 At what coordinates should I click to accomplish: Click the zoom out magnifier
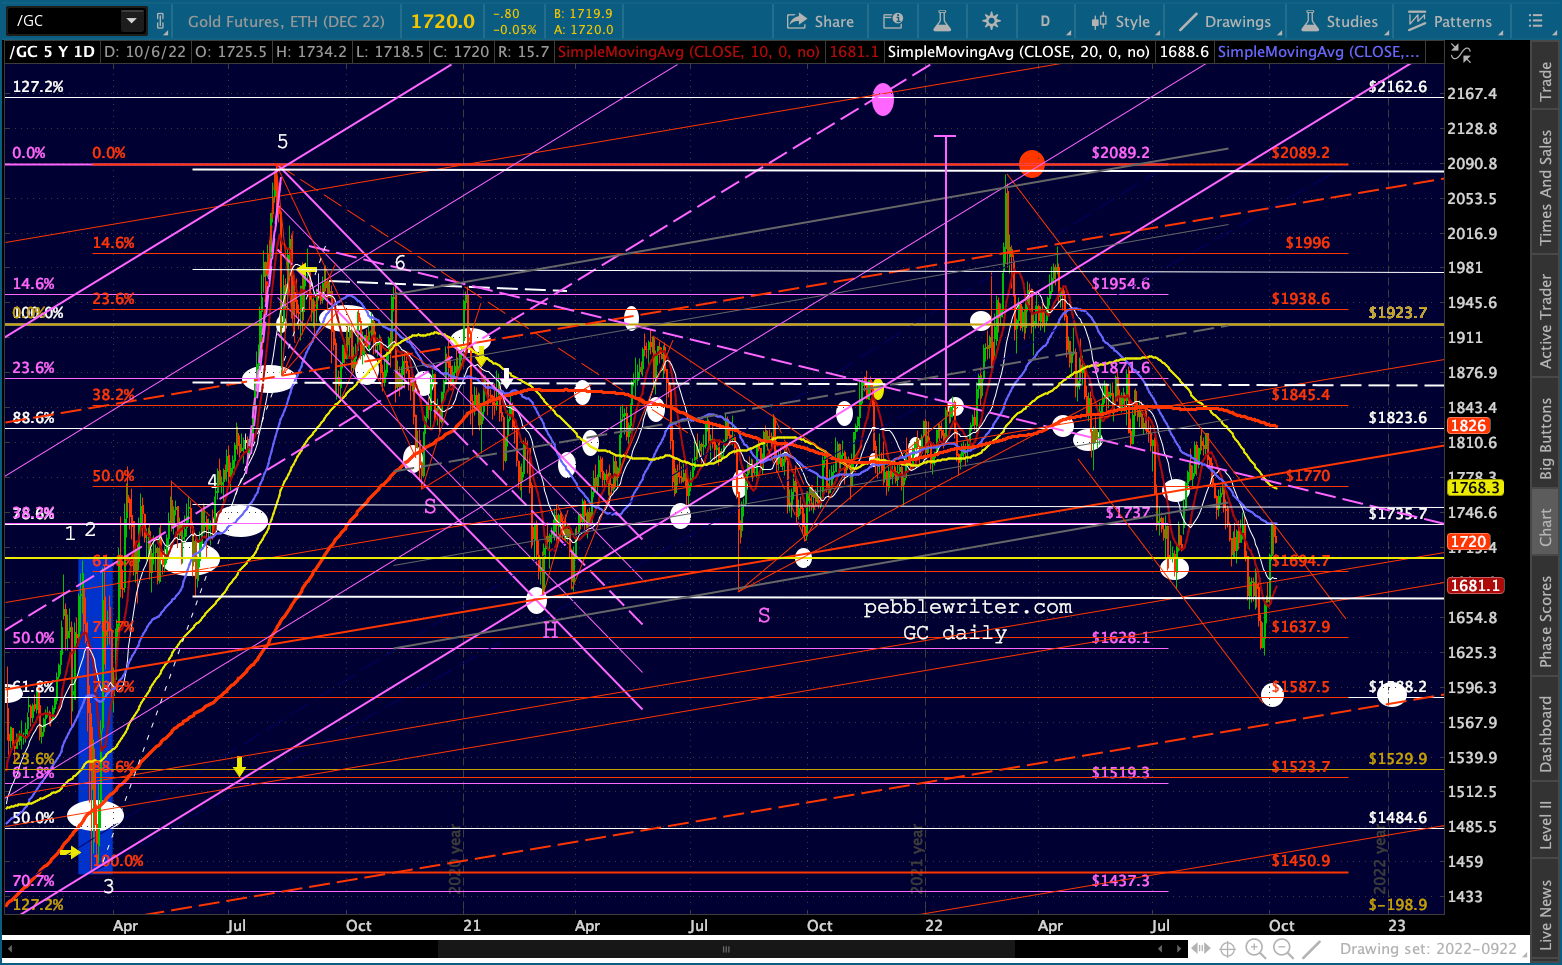(1283, 949)
